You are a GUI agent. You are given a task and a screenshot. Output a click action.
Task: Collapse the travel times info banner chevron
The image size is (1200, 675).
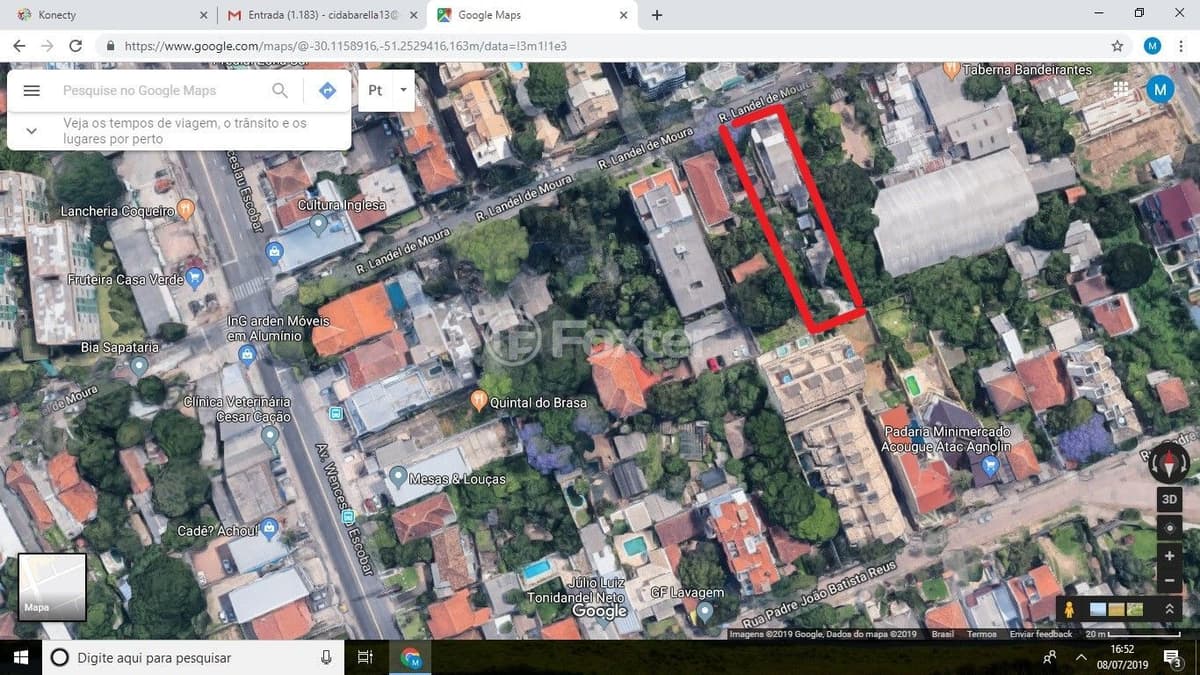31,130
